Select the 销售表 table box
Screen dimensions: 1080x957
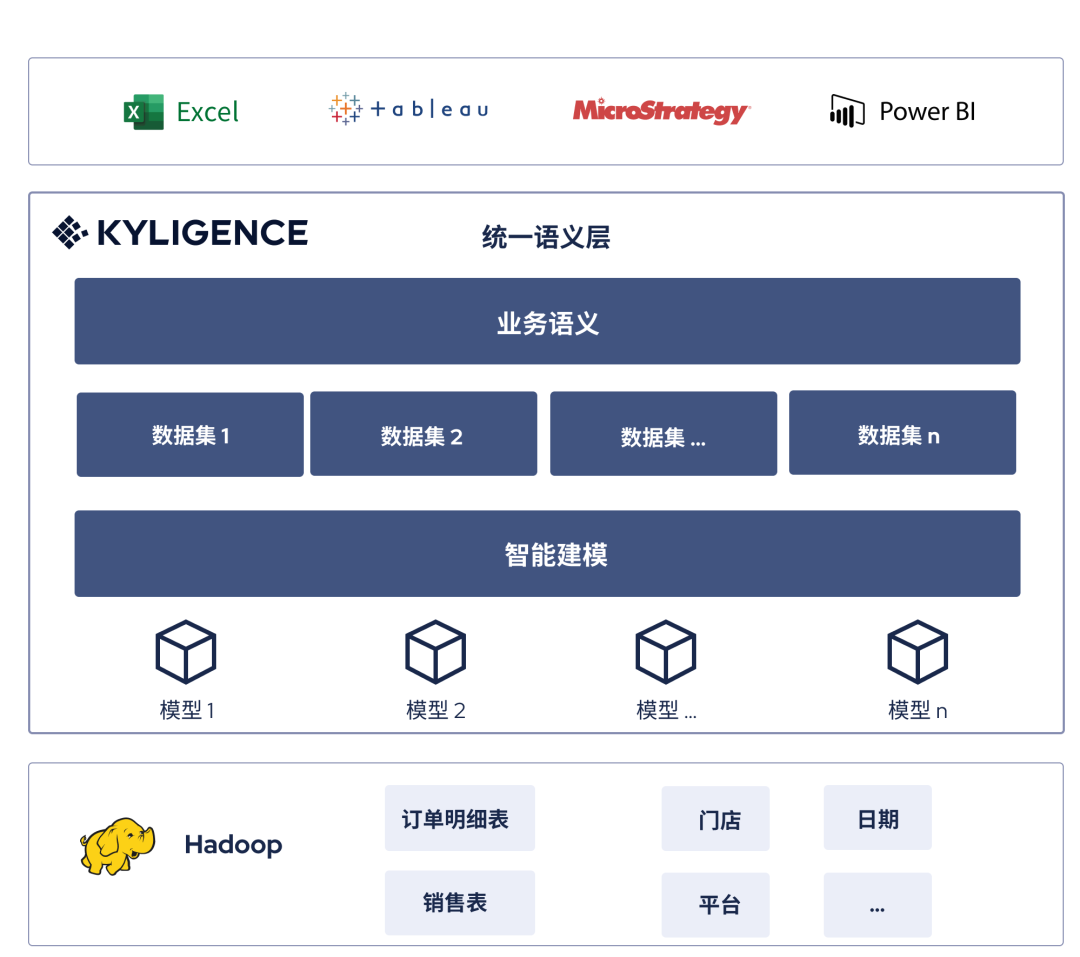459,903
